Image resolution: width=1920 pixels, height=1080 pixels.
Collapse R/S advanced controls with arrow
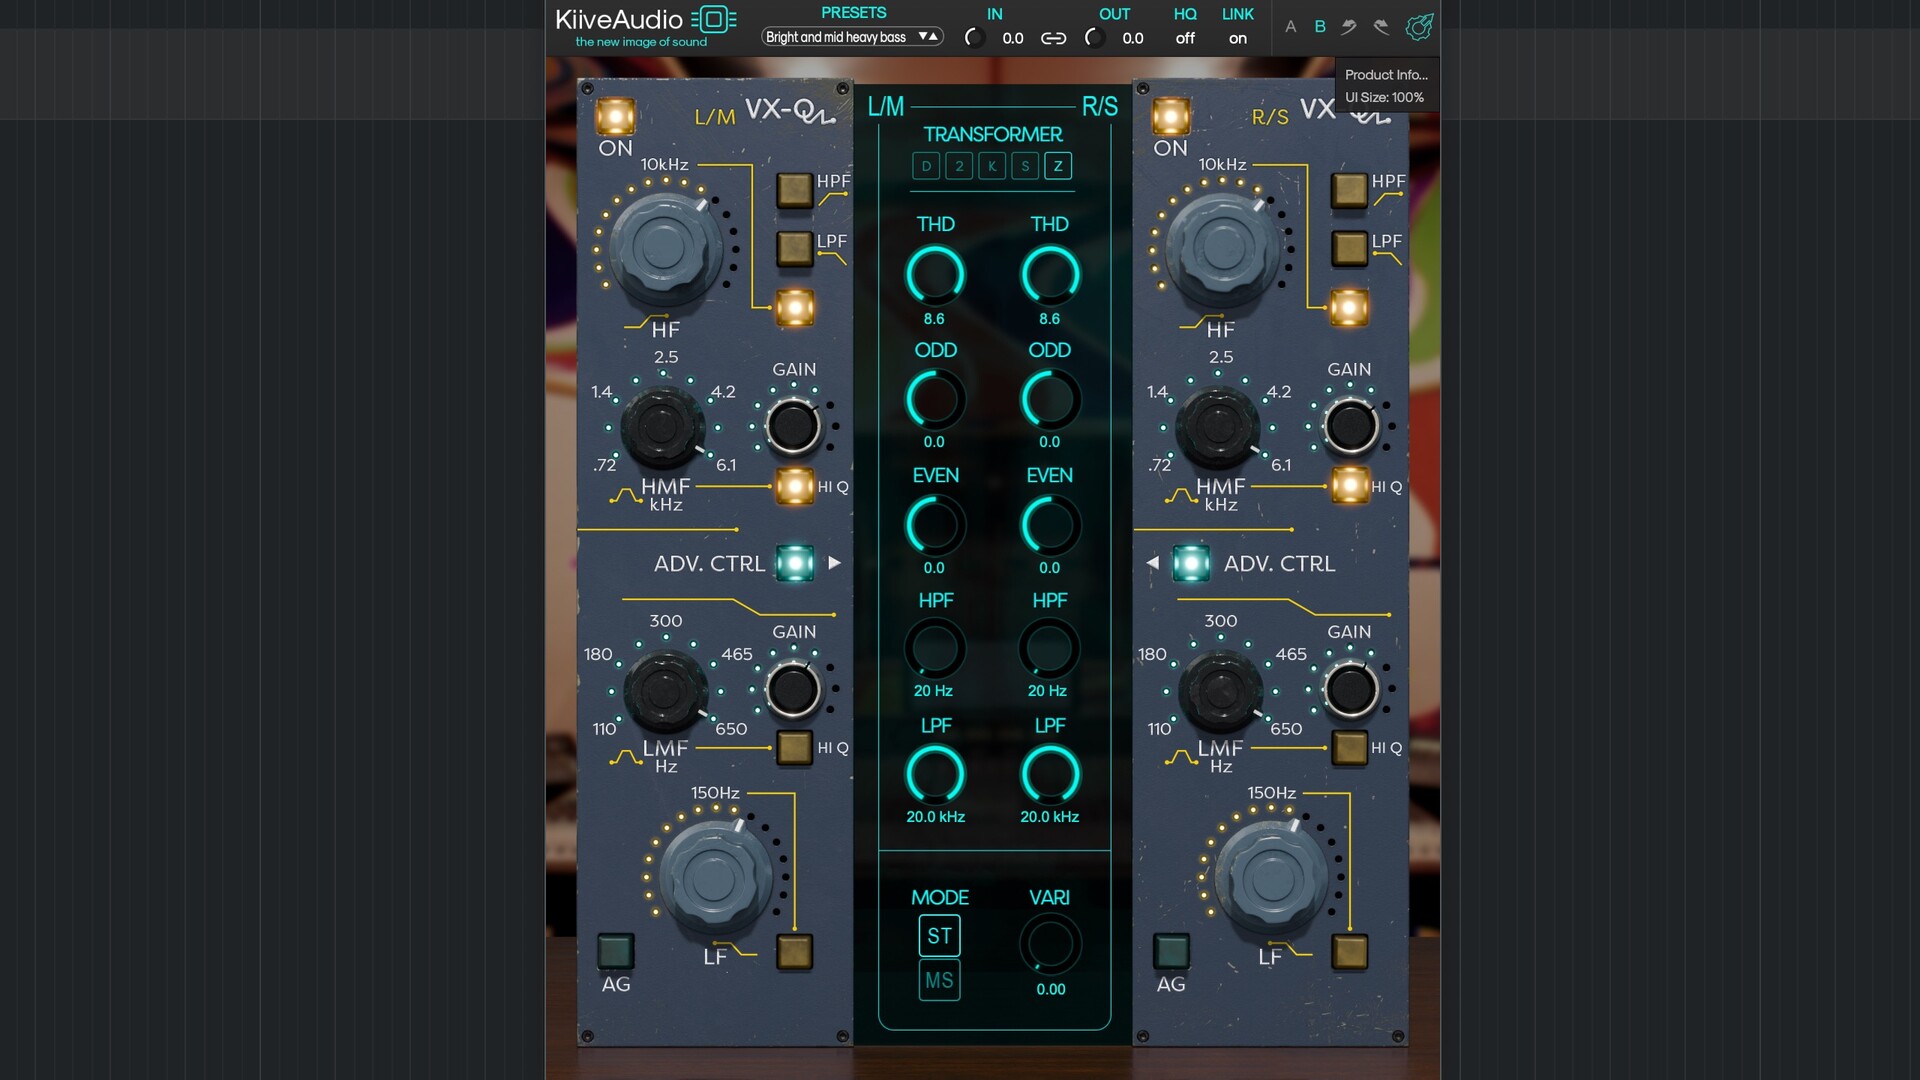1152,563
